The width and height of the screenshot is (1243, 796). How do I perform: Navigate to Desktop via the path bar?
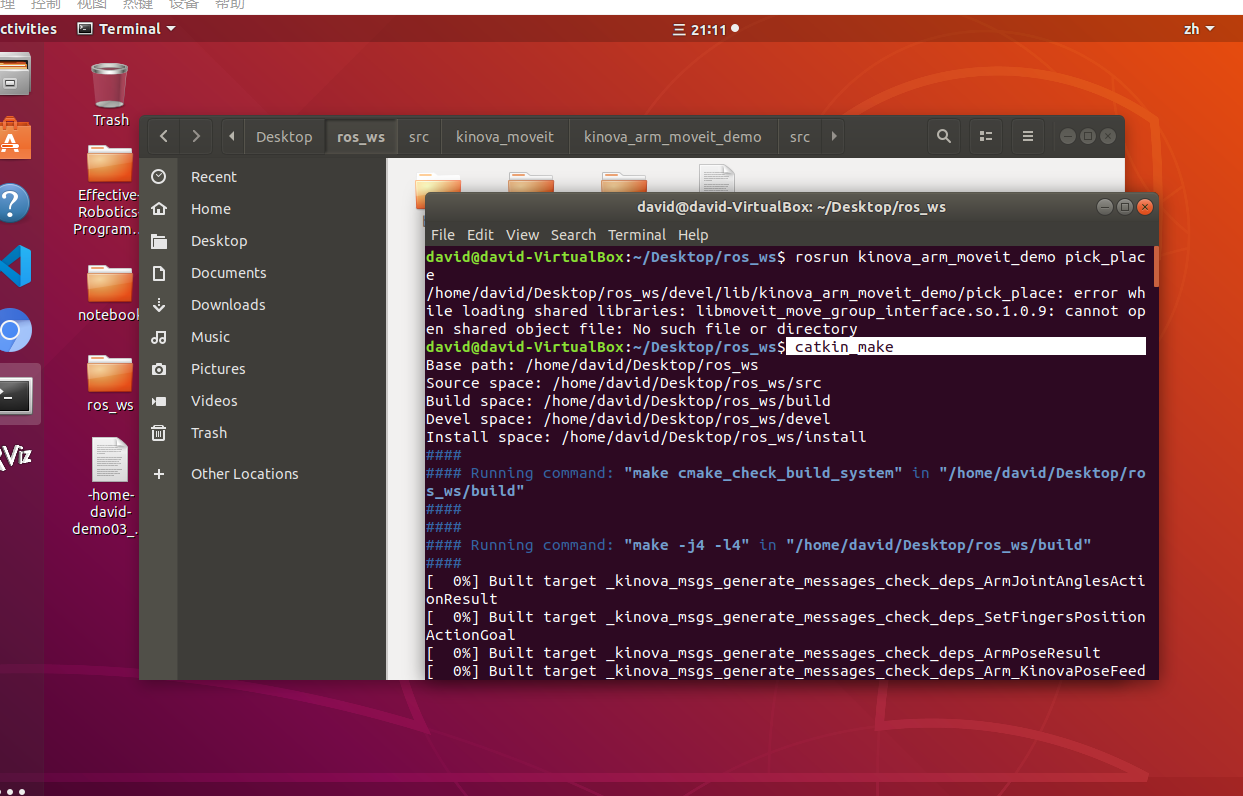[284, 135]
